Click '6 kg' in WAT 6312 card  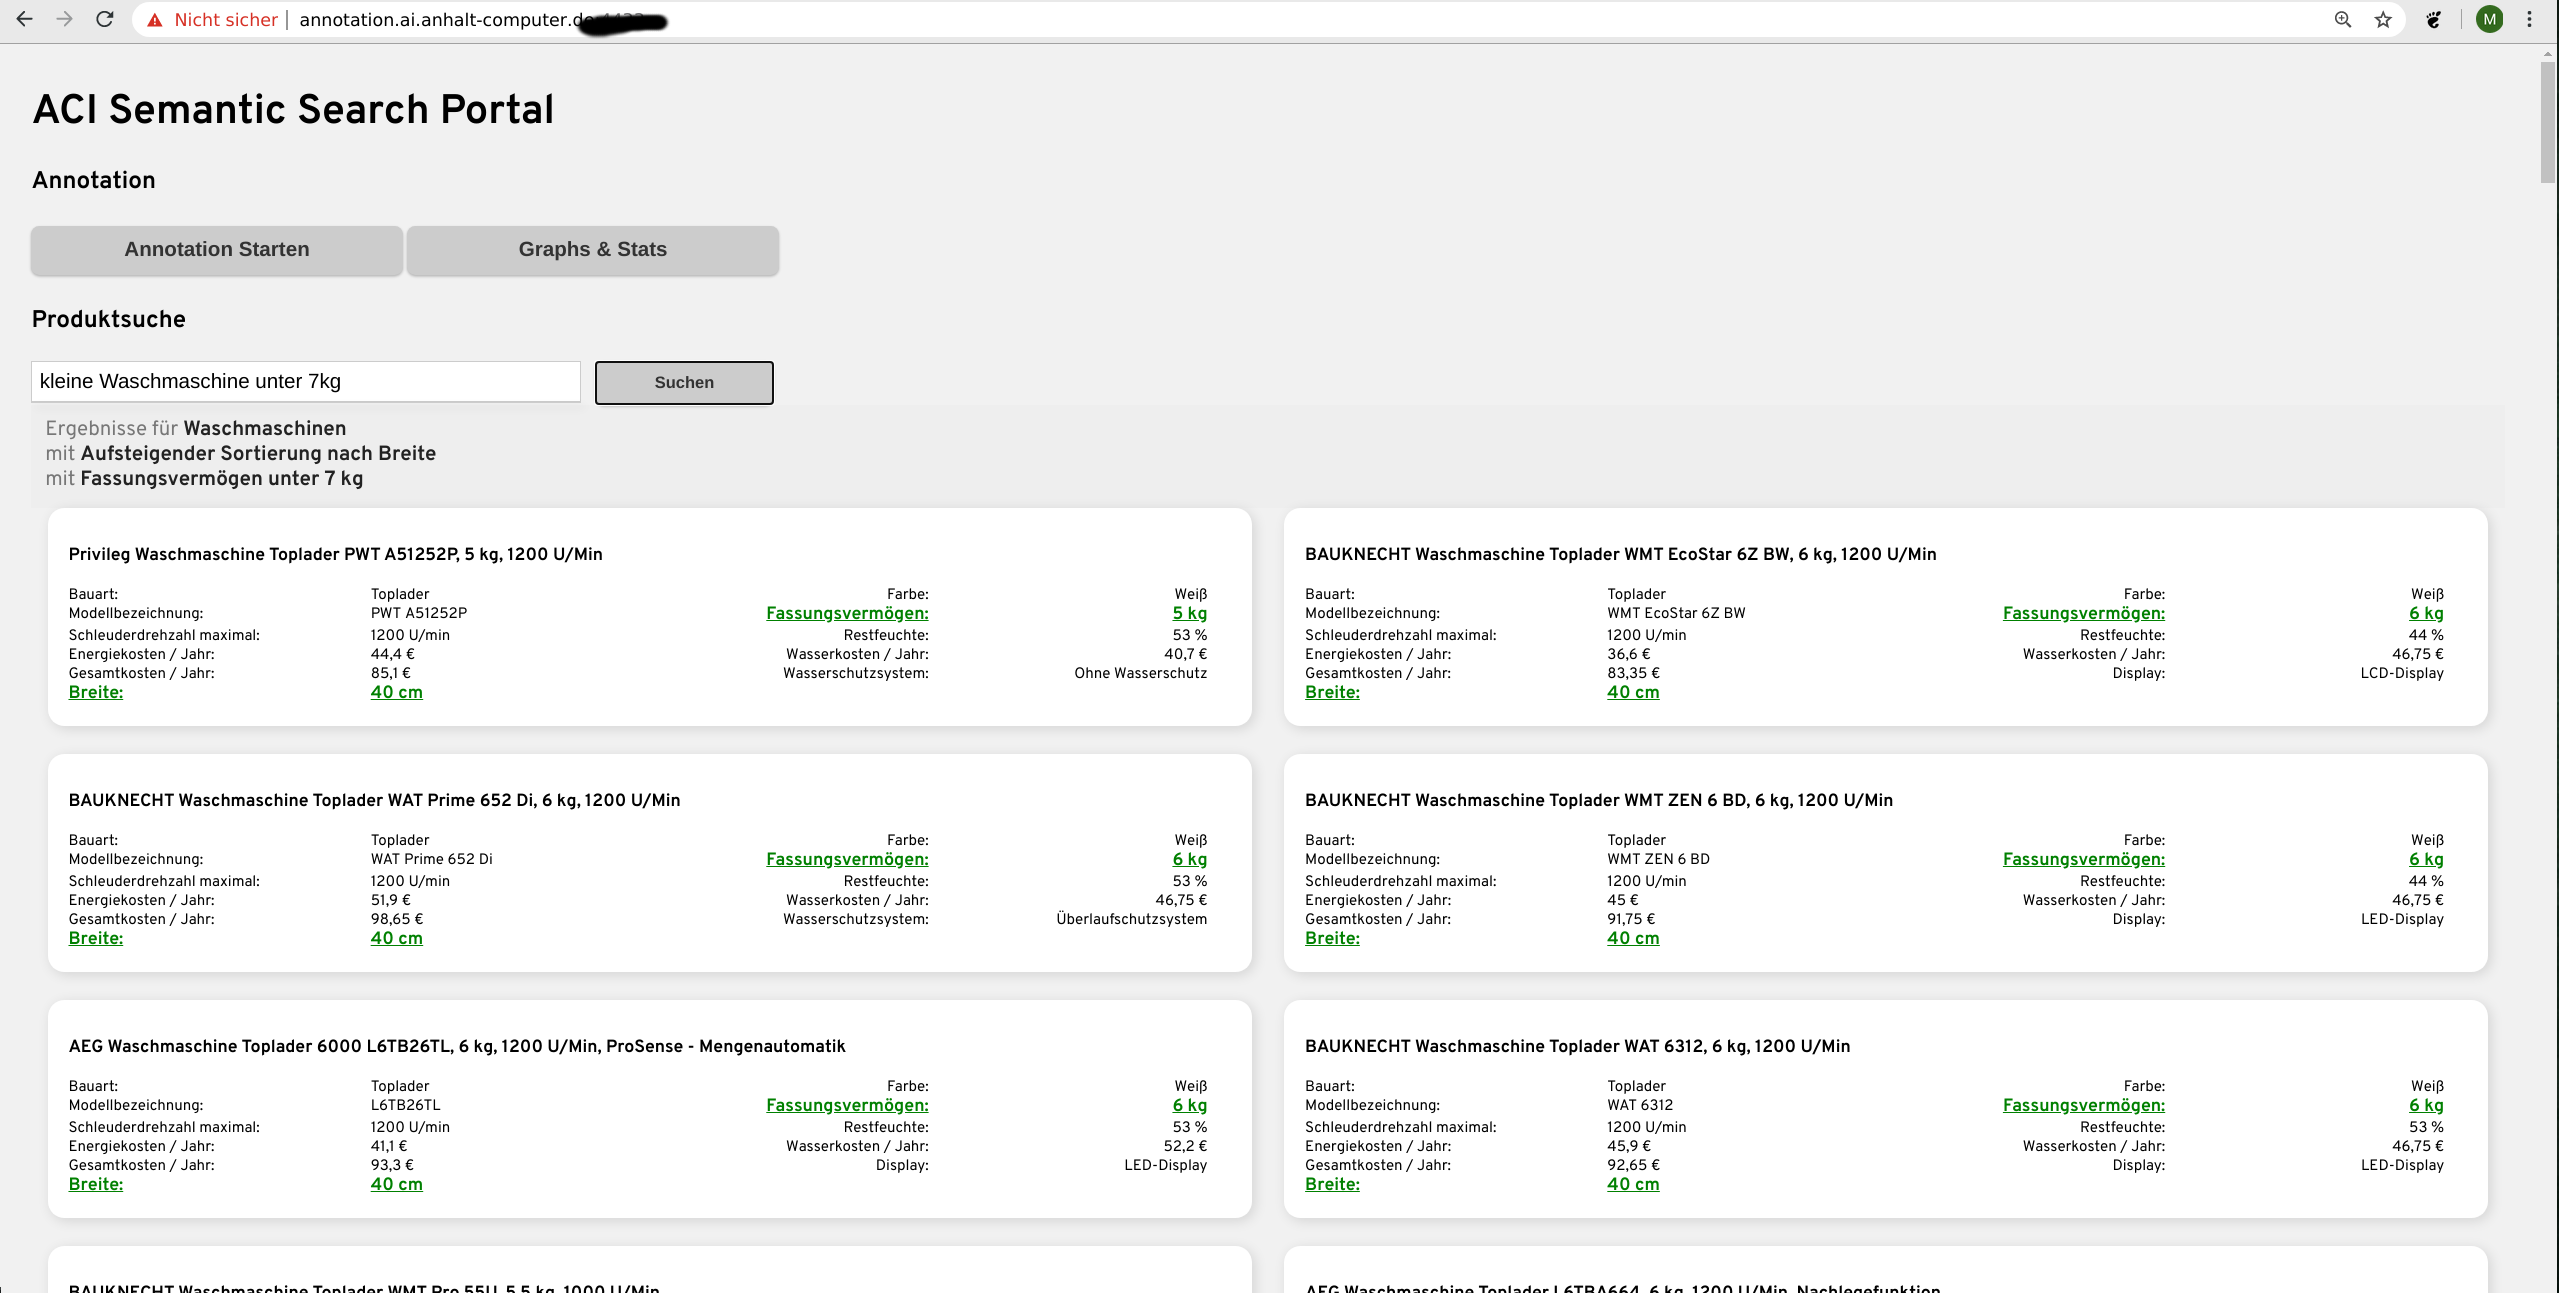pos(2426,1106)
